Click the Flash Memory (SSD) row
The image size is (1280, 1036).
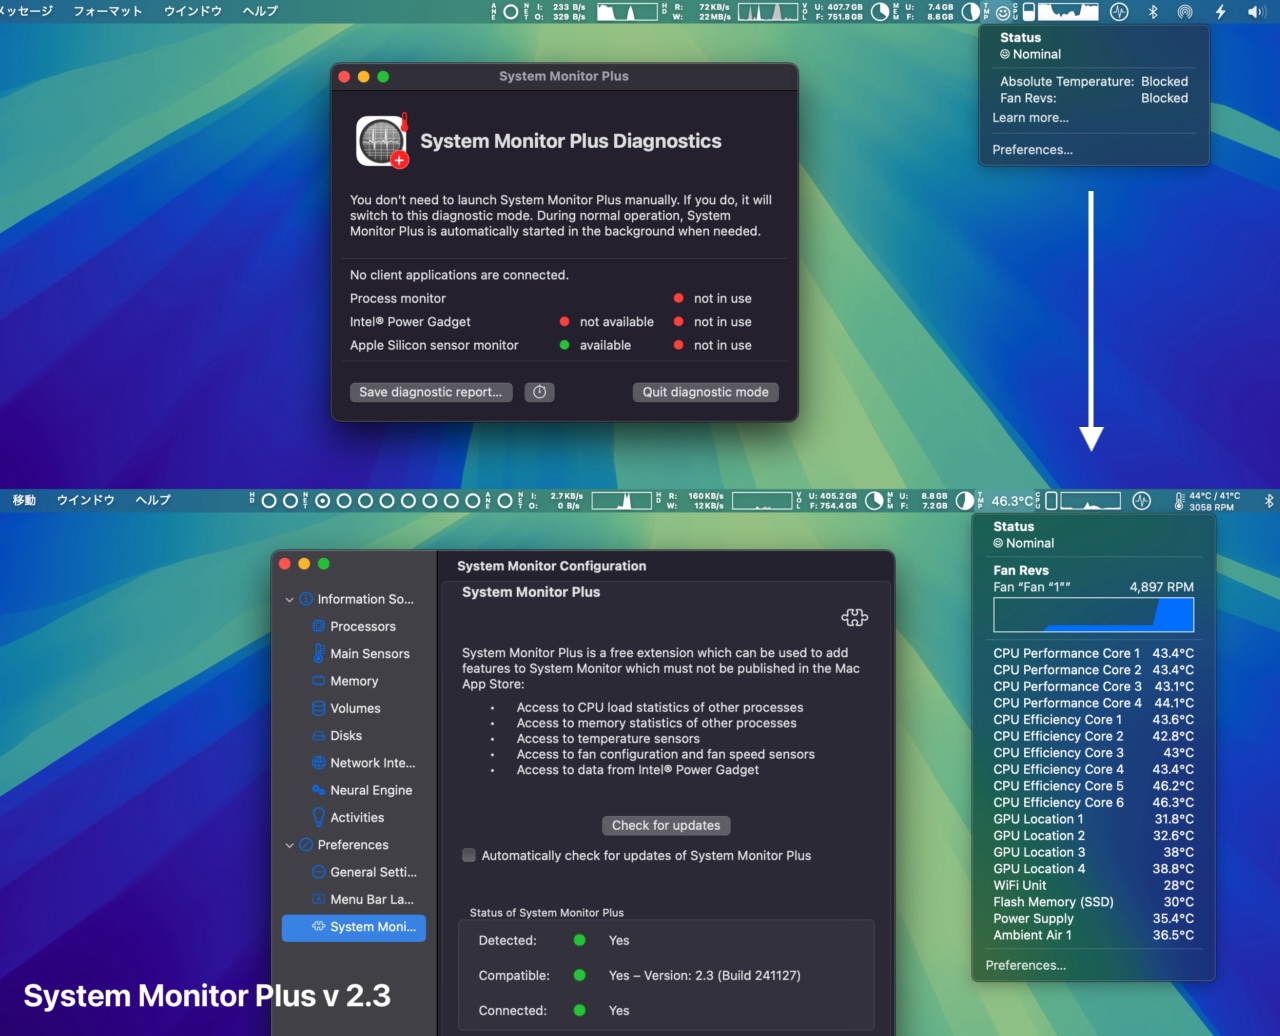(x=1093, y=902)
